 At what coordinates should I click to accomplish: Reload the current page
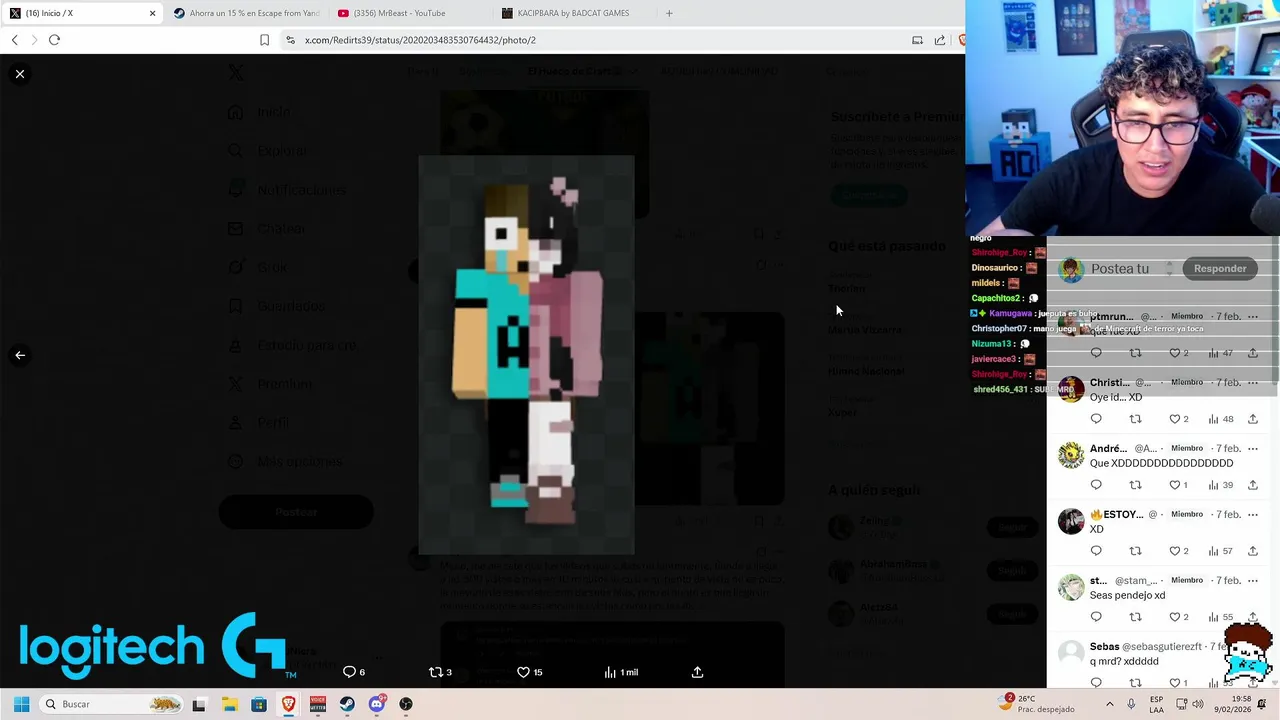click(x=54, y=40)
